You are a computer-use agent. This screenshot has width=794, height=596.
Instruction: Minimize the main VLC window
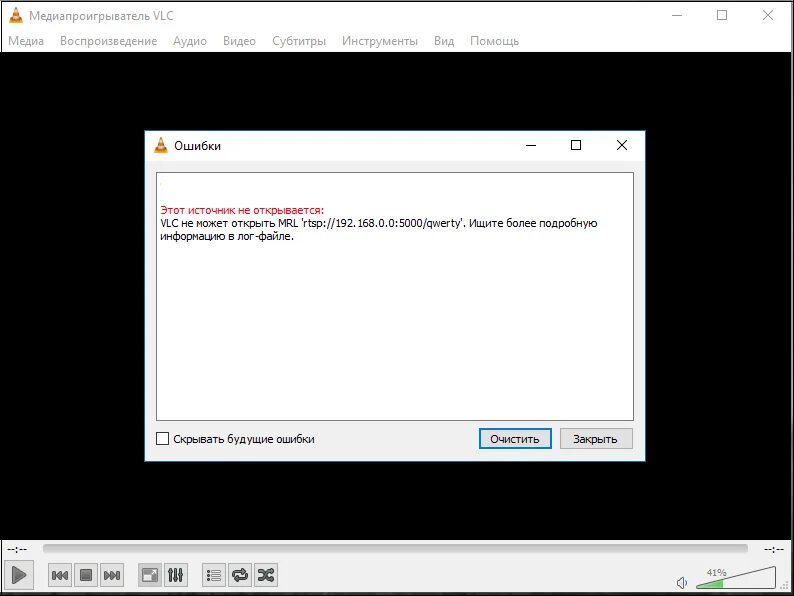(x=677, y=16)
